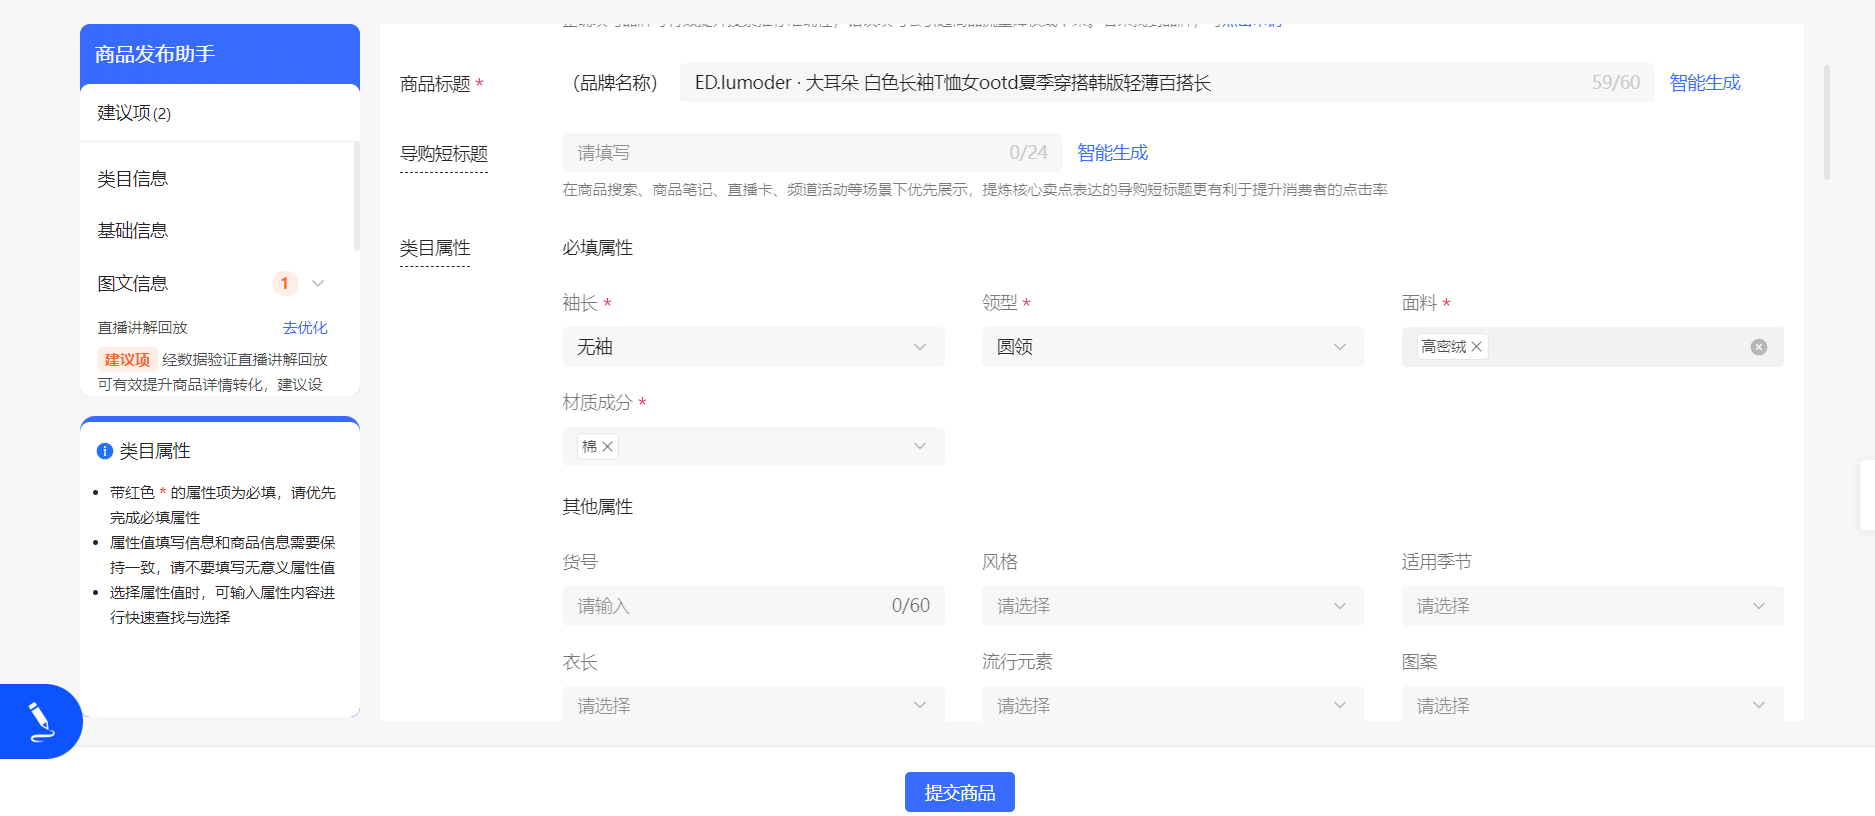Select 类目信息 in the sidebar
The width and height of the screenshot is (1875, 816).
tap(132, 179)
